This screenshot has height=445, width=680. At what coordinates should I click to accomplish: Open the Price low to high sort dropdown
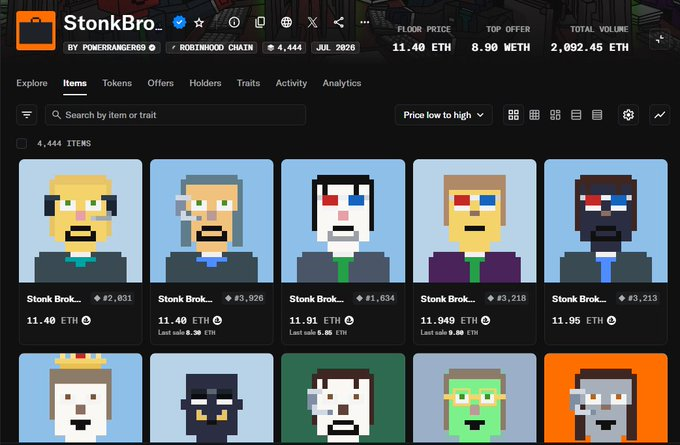click(444, 115)
